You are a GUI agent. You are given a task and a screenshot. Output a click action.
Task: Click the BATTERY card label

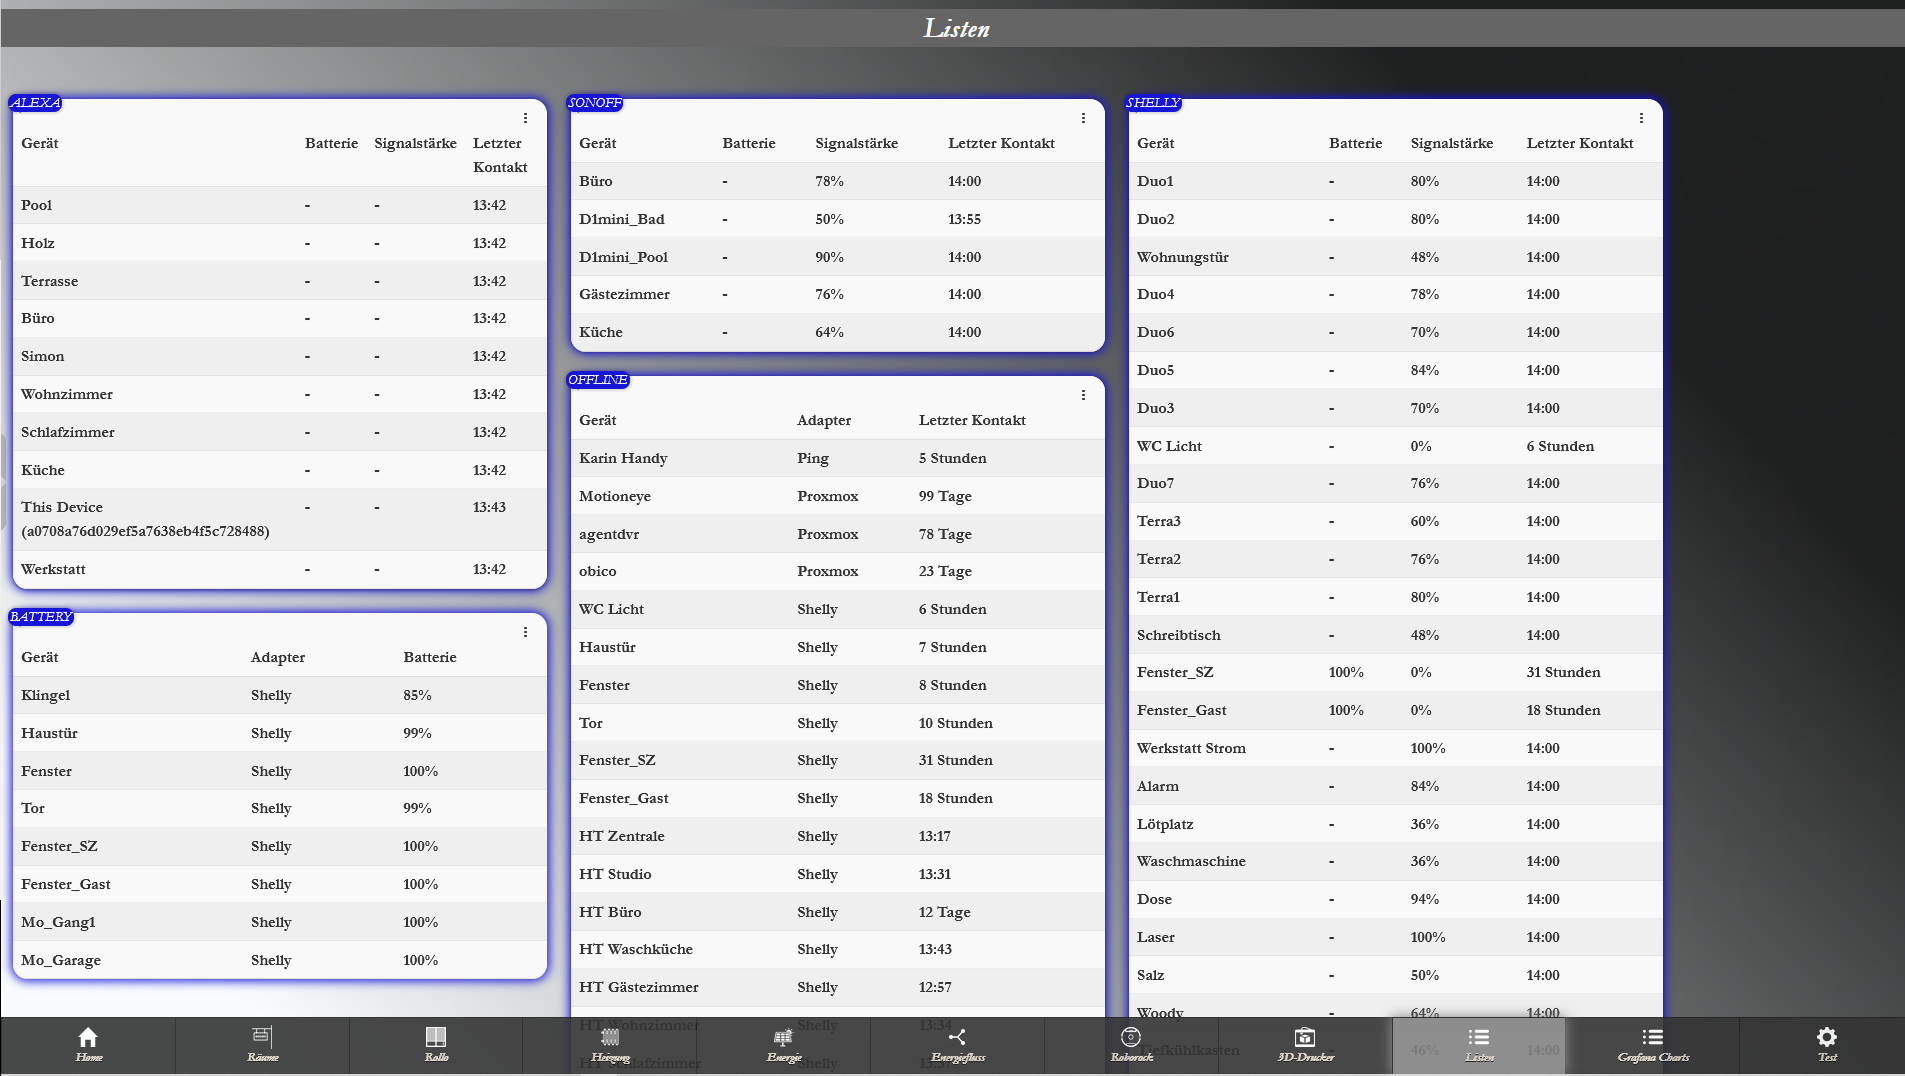[x=41, y=616]
